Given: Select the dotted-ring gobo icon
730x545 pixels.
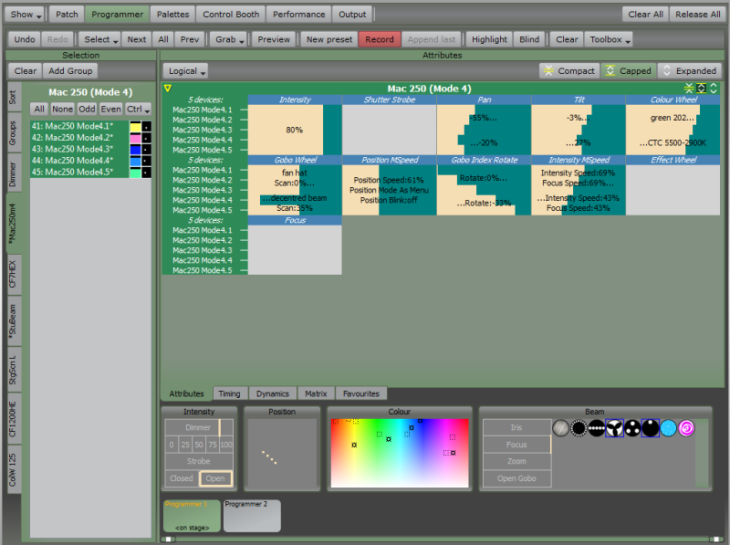Looking at the screenshot, I should click(x=579, y=428).
